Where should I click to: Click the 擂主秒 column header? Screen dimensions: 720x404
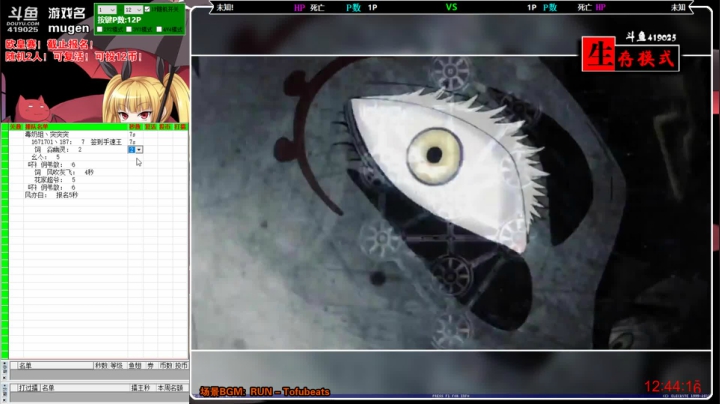pyautogui.click(x=141, y=388)
